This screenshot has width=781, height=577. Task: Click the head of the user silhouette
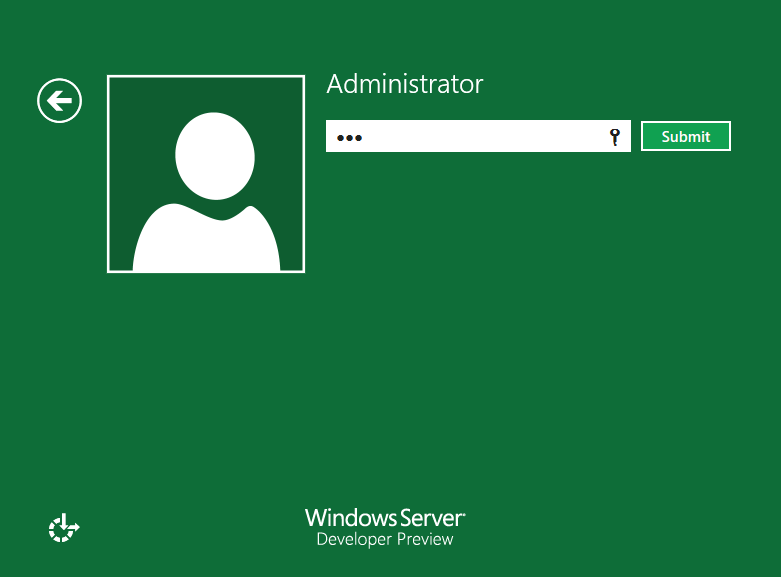point(214,155)
